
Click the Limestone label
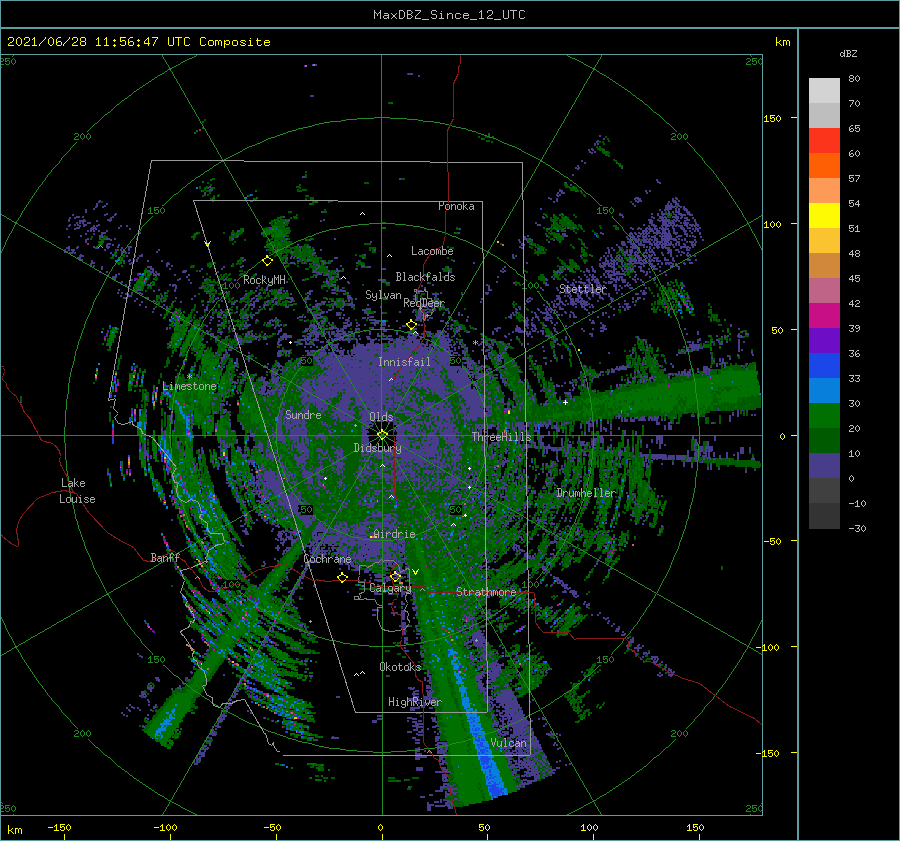pos(190,386)
